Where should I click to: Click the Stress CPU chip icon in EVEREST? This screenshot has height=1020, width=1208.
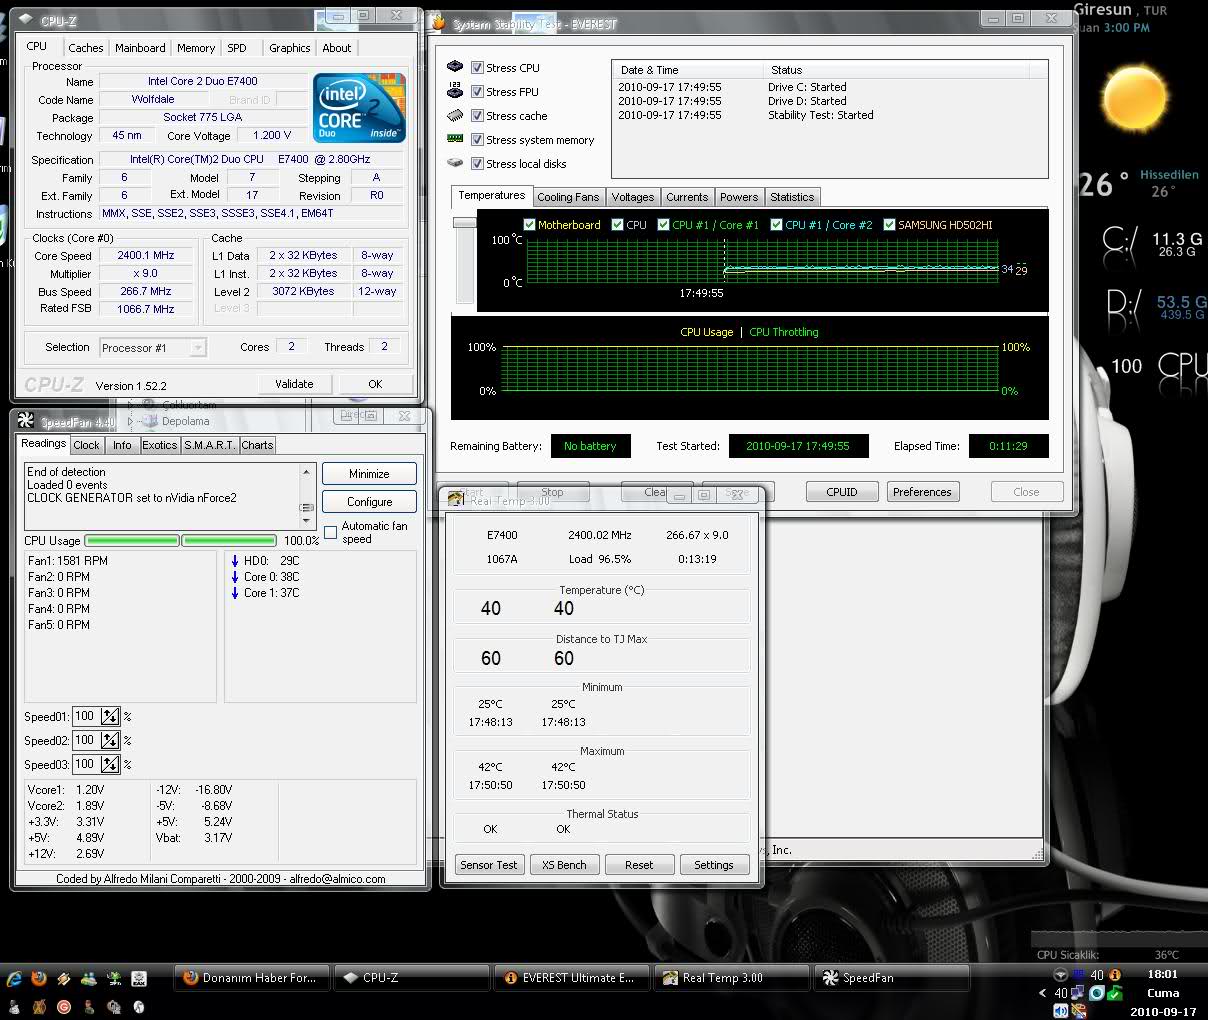(x=455, y=67)
